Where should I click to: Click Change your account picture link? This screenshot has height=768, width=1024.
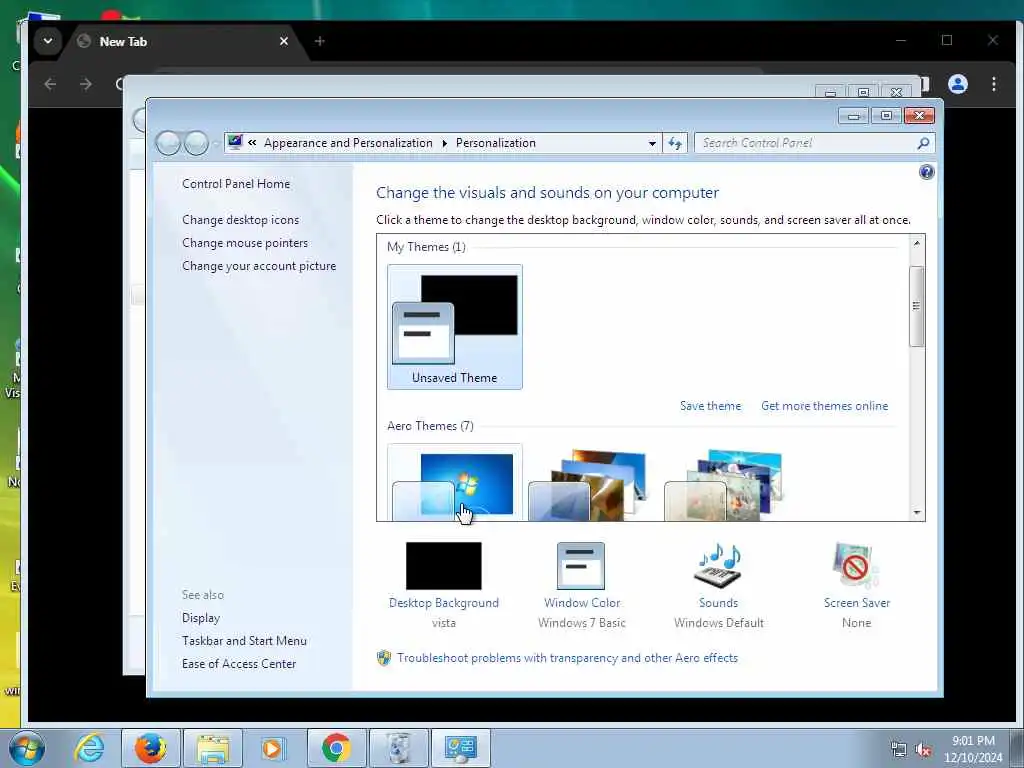coord(259,266)
